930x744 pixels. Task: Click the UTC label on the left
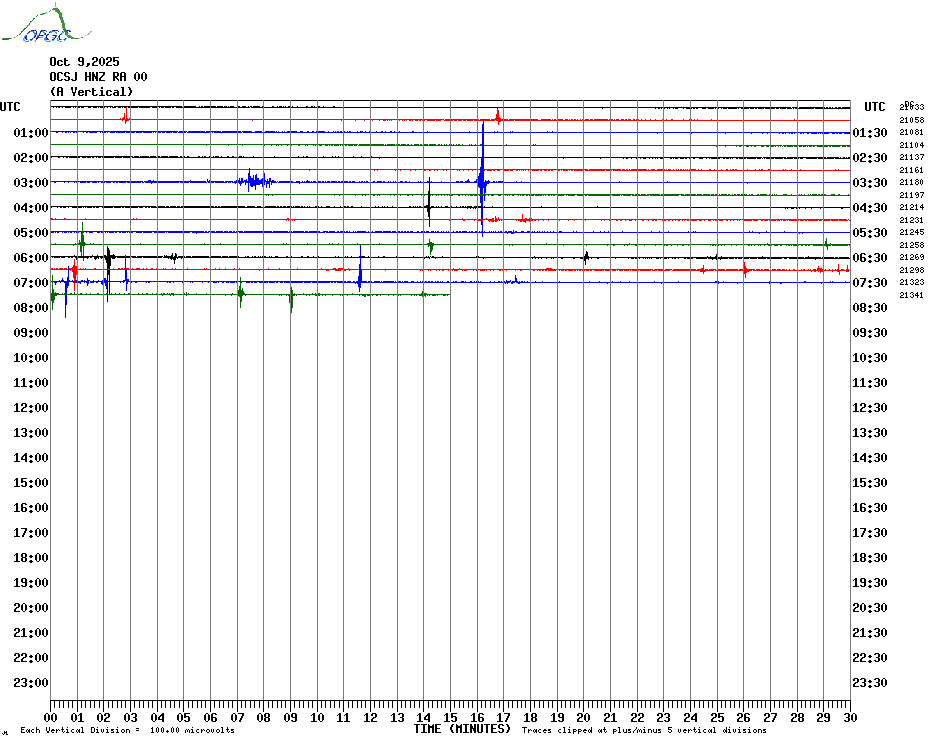10,107
